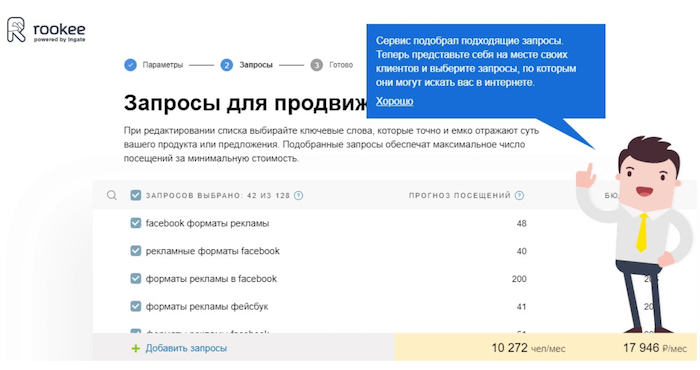Open the 'Готово' step label
The image size is (700, 370).
(x=341, y=65)
